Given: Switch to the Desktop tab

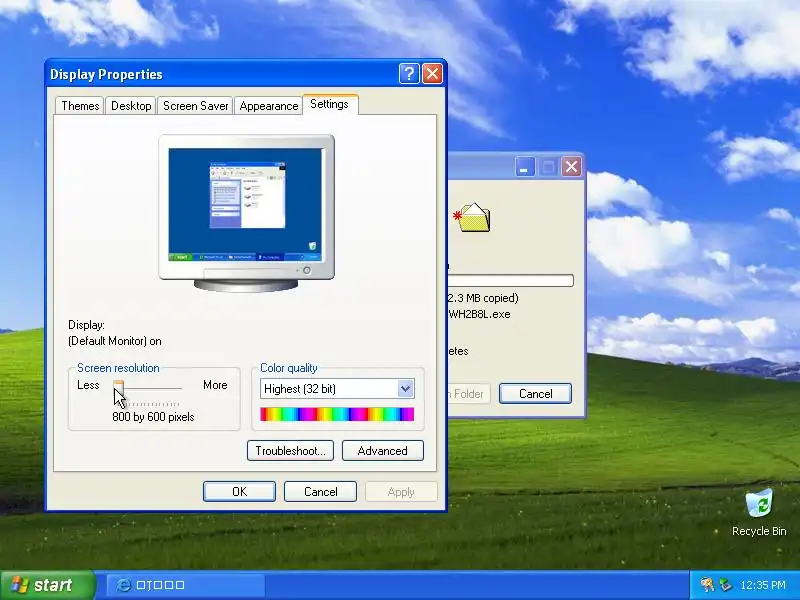Looking at the screenshot, I should coord(131,106).
